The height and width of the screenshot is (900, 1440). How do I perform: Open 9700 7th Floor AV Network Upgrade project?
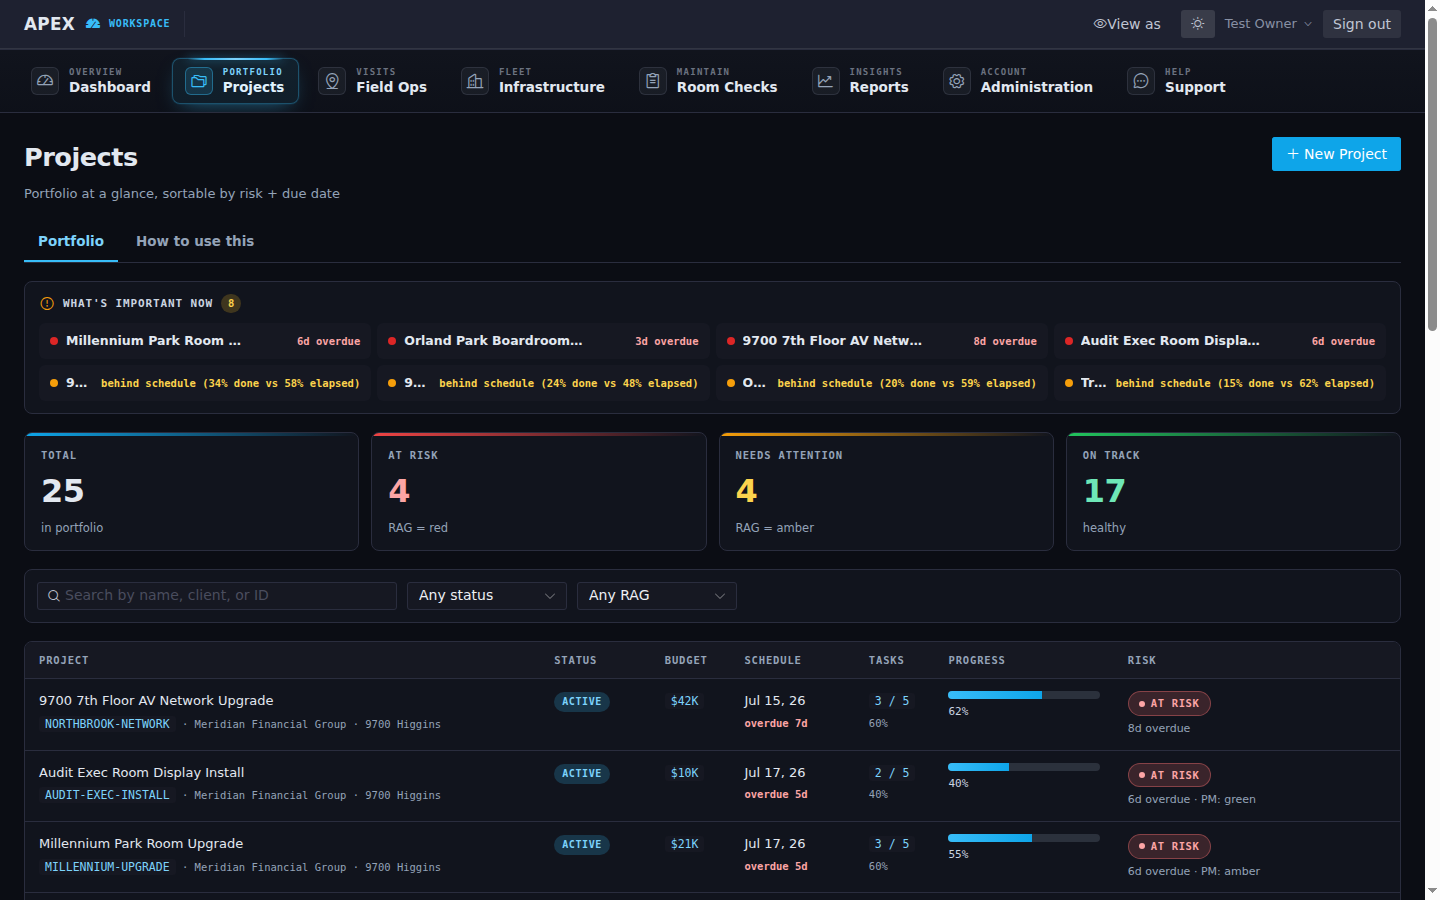pyautogui.click(x=156, y=701)
